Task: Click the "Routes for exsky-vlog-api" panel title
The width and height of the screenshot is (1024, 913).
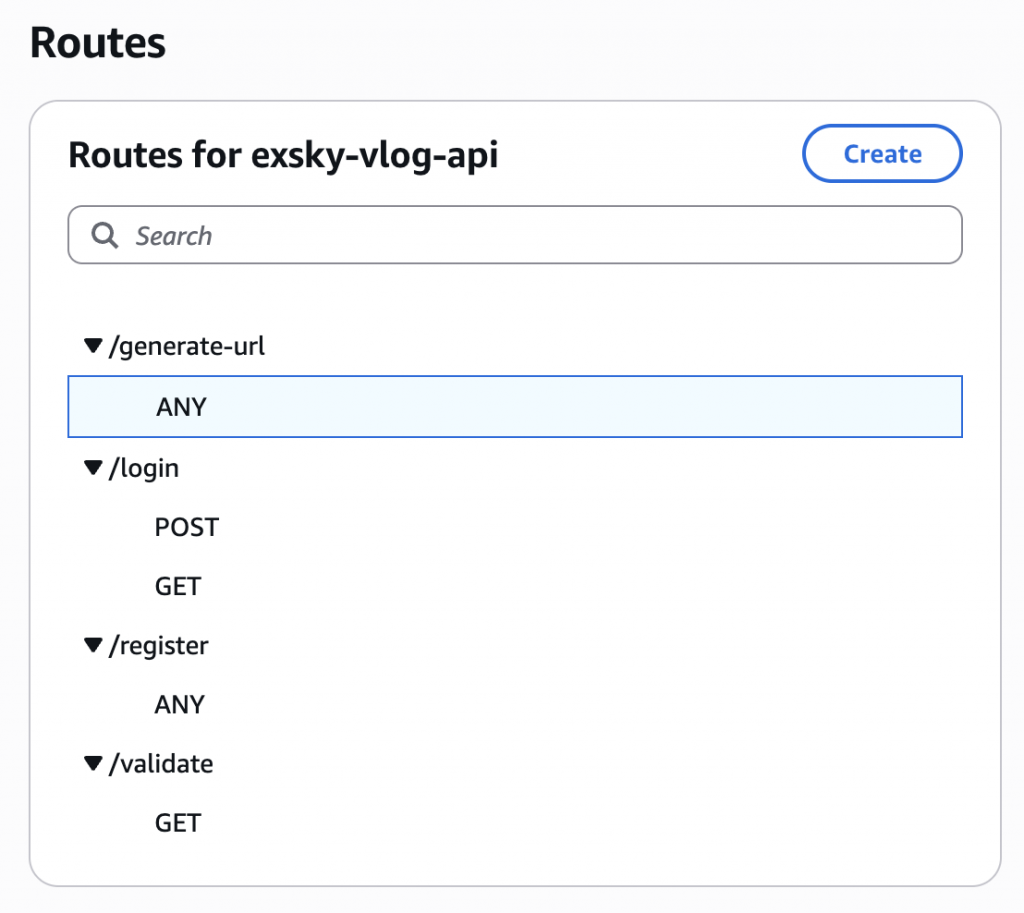Action: click(x=283, y=155)
